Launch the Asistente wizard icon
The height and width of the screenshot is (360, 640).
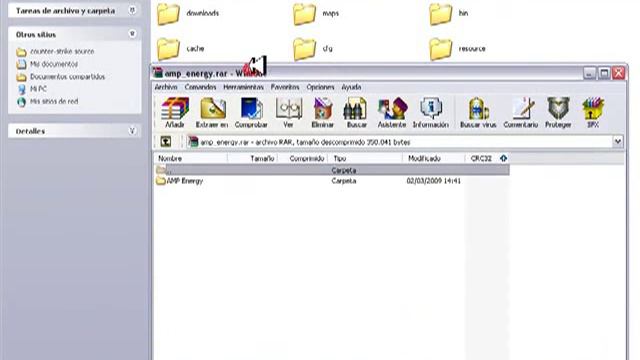pos(392,113)
